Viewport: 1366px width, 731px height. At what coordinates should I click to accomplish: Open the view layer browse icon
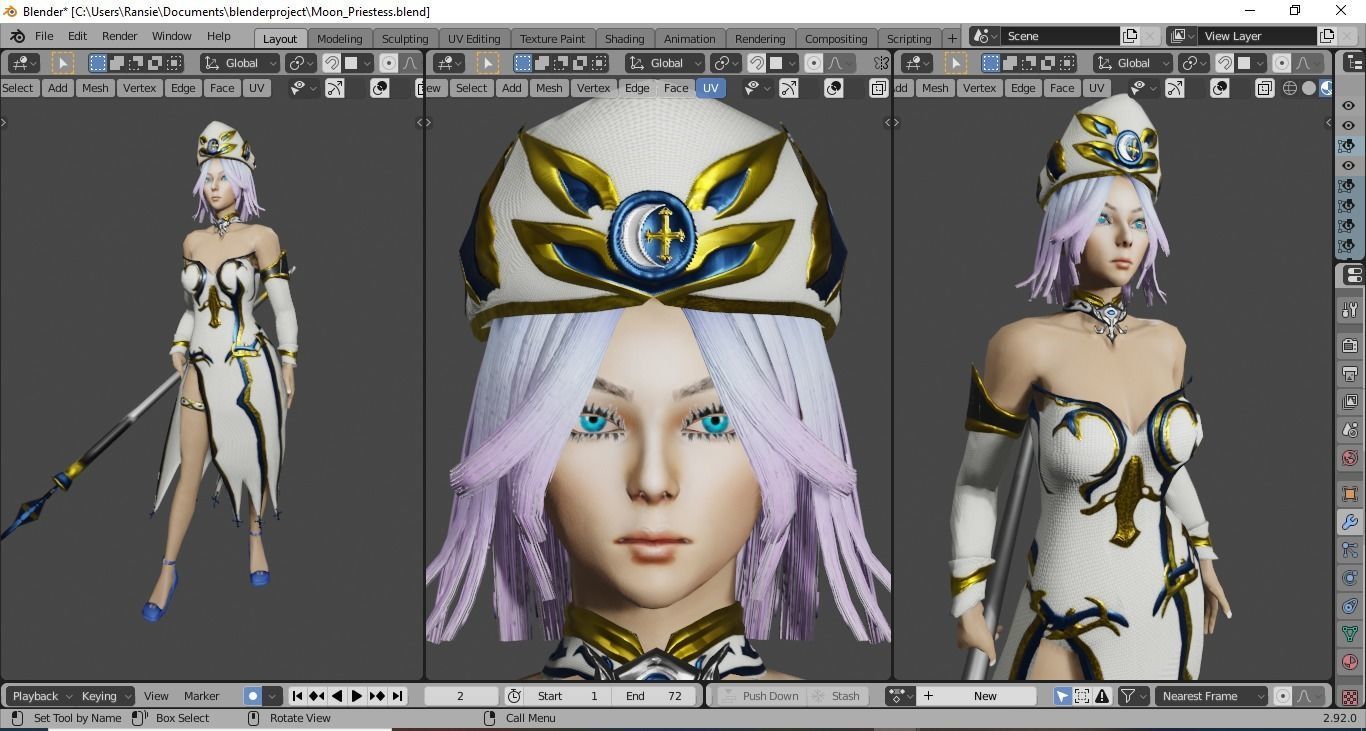pyautogui.click(x=1183, y=36)
